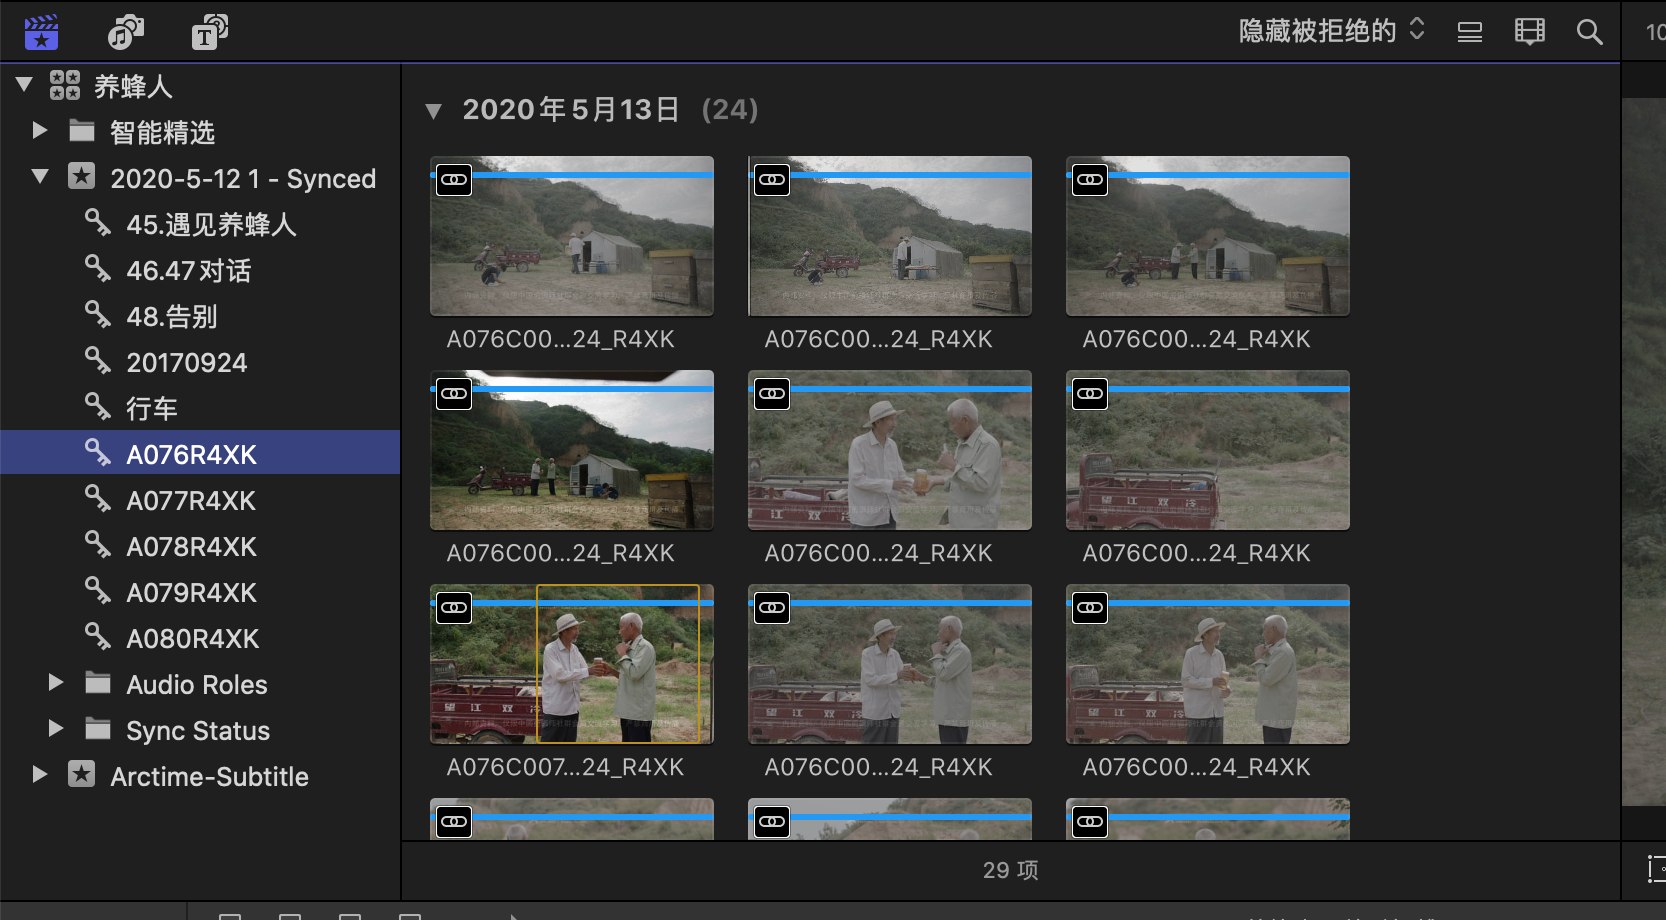Click the keyword icon beside 行车
Screen dimensions: 1666x920
tap(97, 407)
